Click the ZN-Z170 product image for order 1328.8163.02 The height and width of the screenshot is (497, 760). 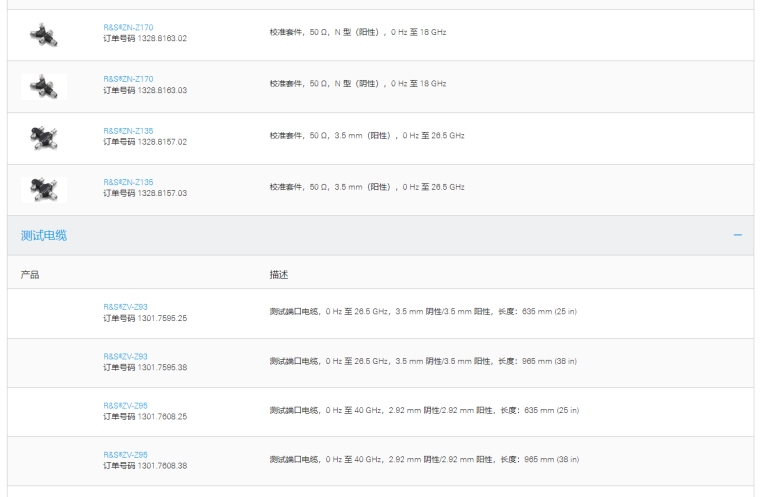[43, 35]
